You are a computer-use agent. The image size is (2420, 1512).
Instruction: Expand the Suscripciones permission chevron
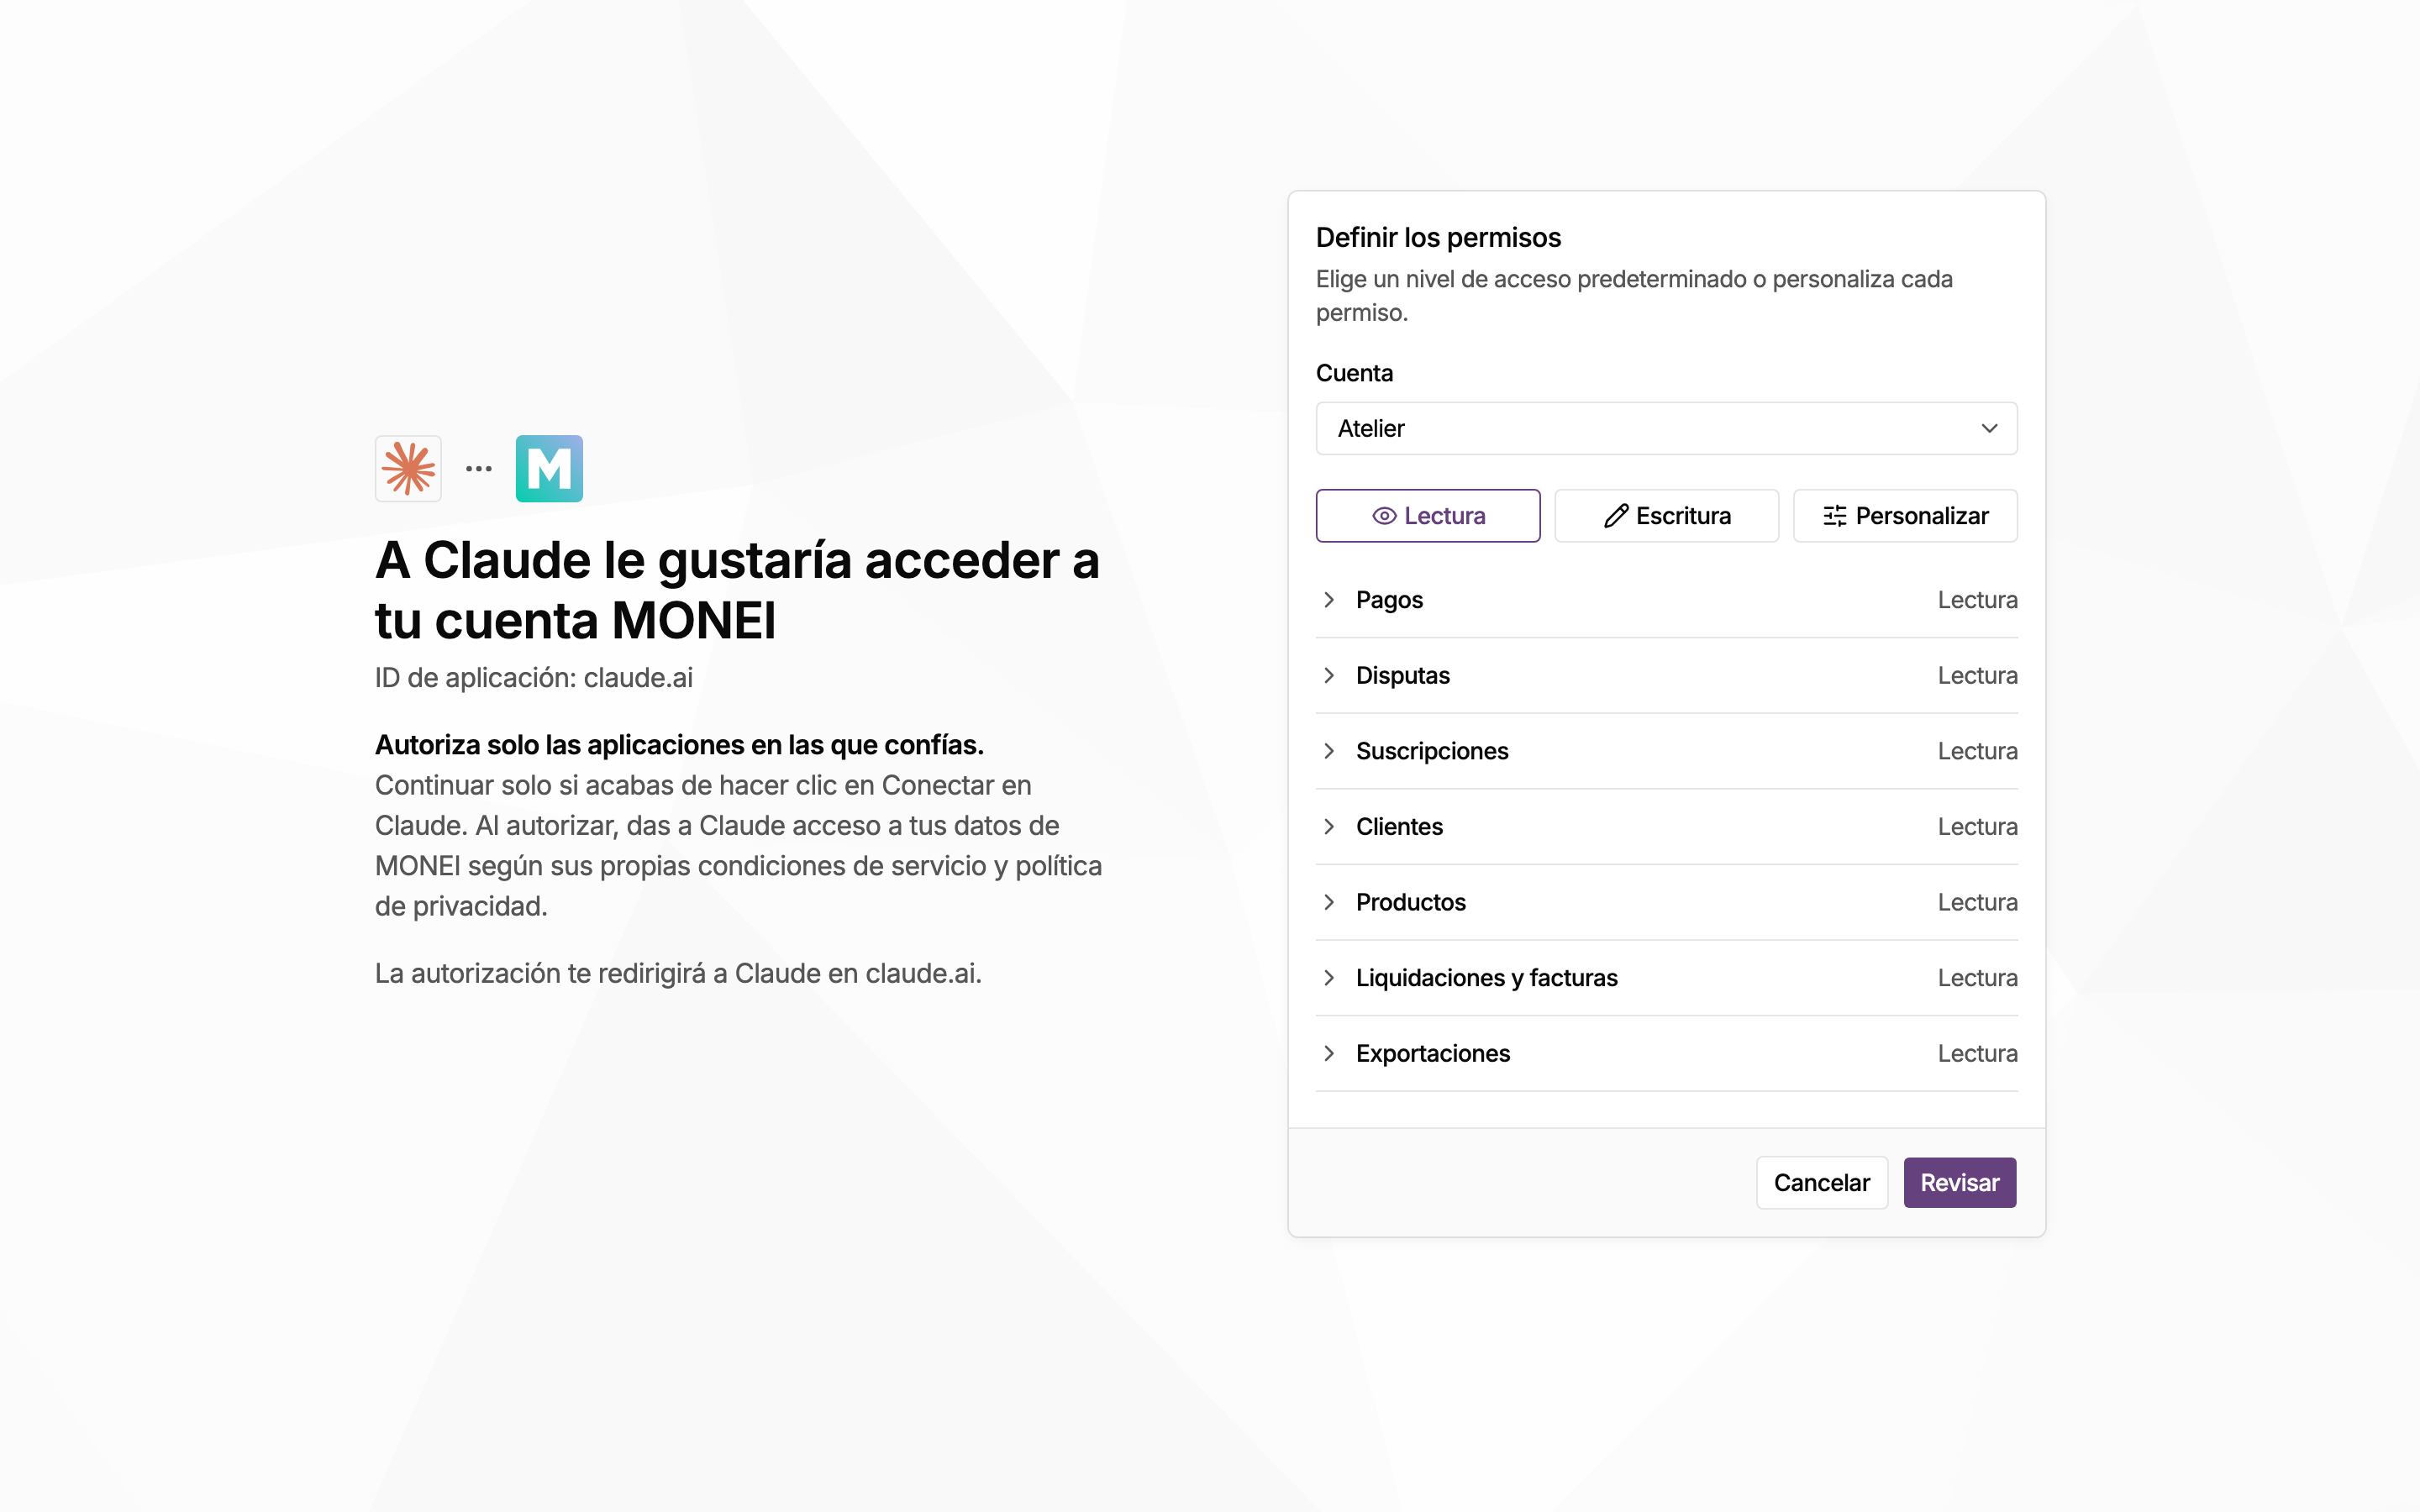click(1329, 751)
